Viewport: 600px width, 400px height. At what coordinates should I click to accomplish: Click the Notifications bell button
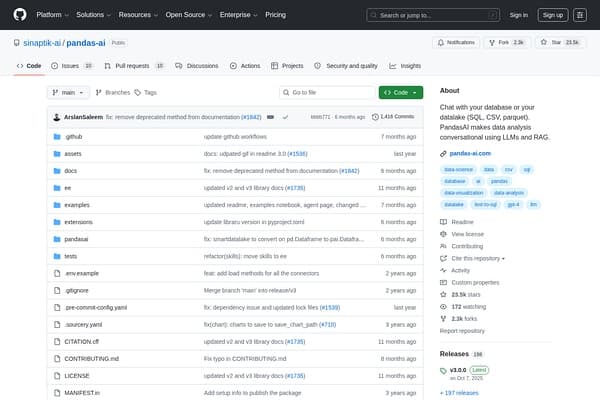click(456, 42)
